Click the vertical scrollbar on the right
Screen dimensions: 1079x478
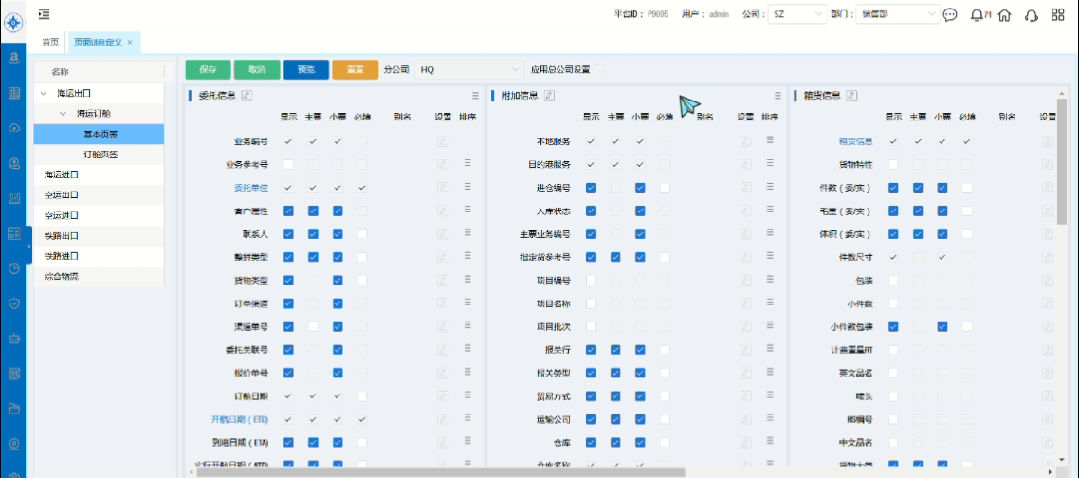coord(1061,162)
